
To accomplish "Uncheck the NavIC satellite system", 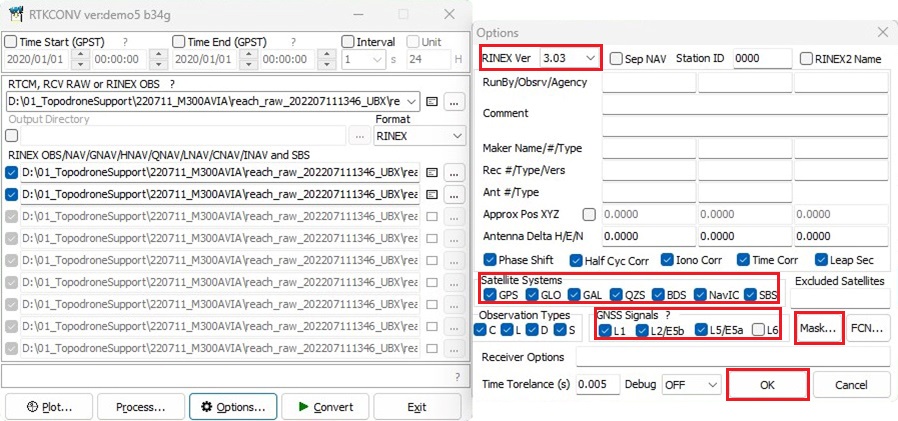I will 700,295.
